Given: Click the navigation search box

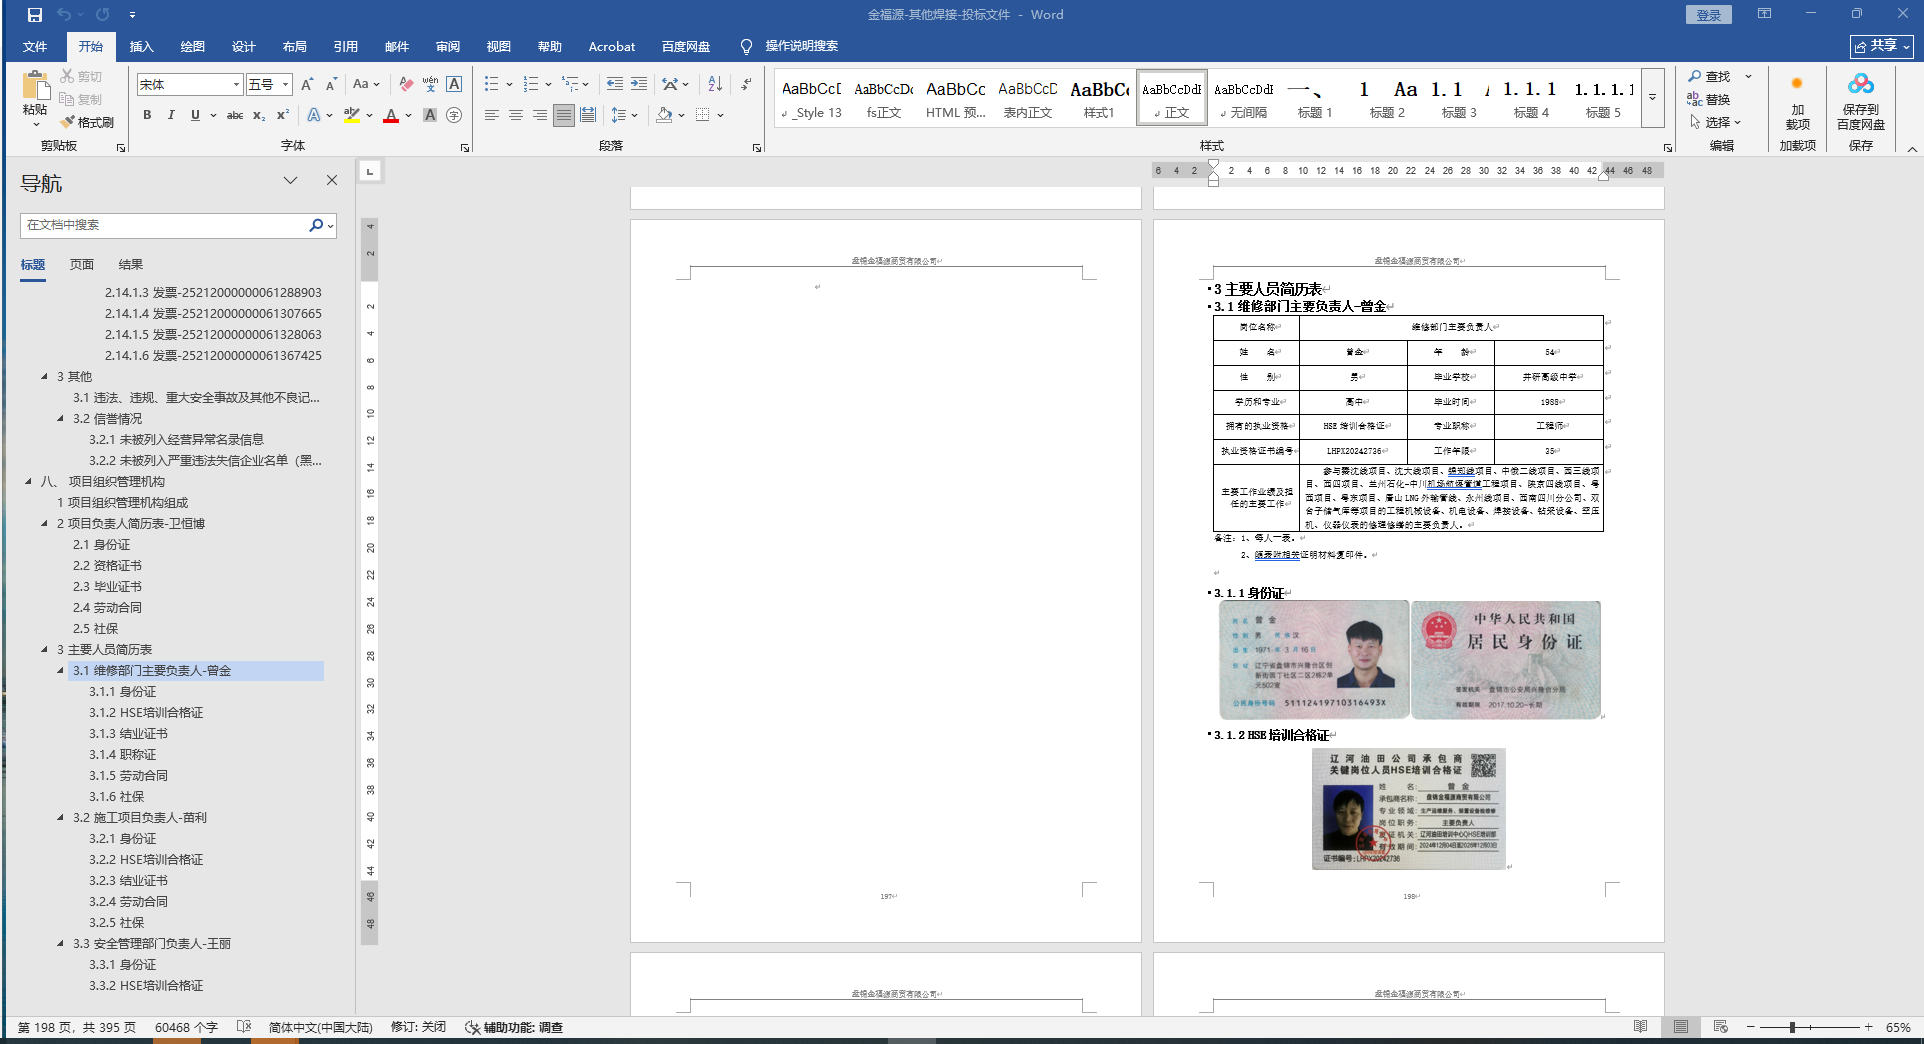Looking at the screenshot, I should [165, 225].
